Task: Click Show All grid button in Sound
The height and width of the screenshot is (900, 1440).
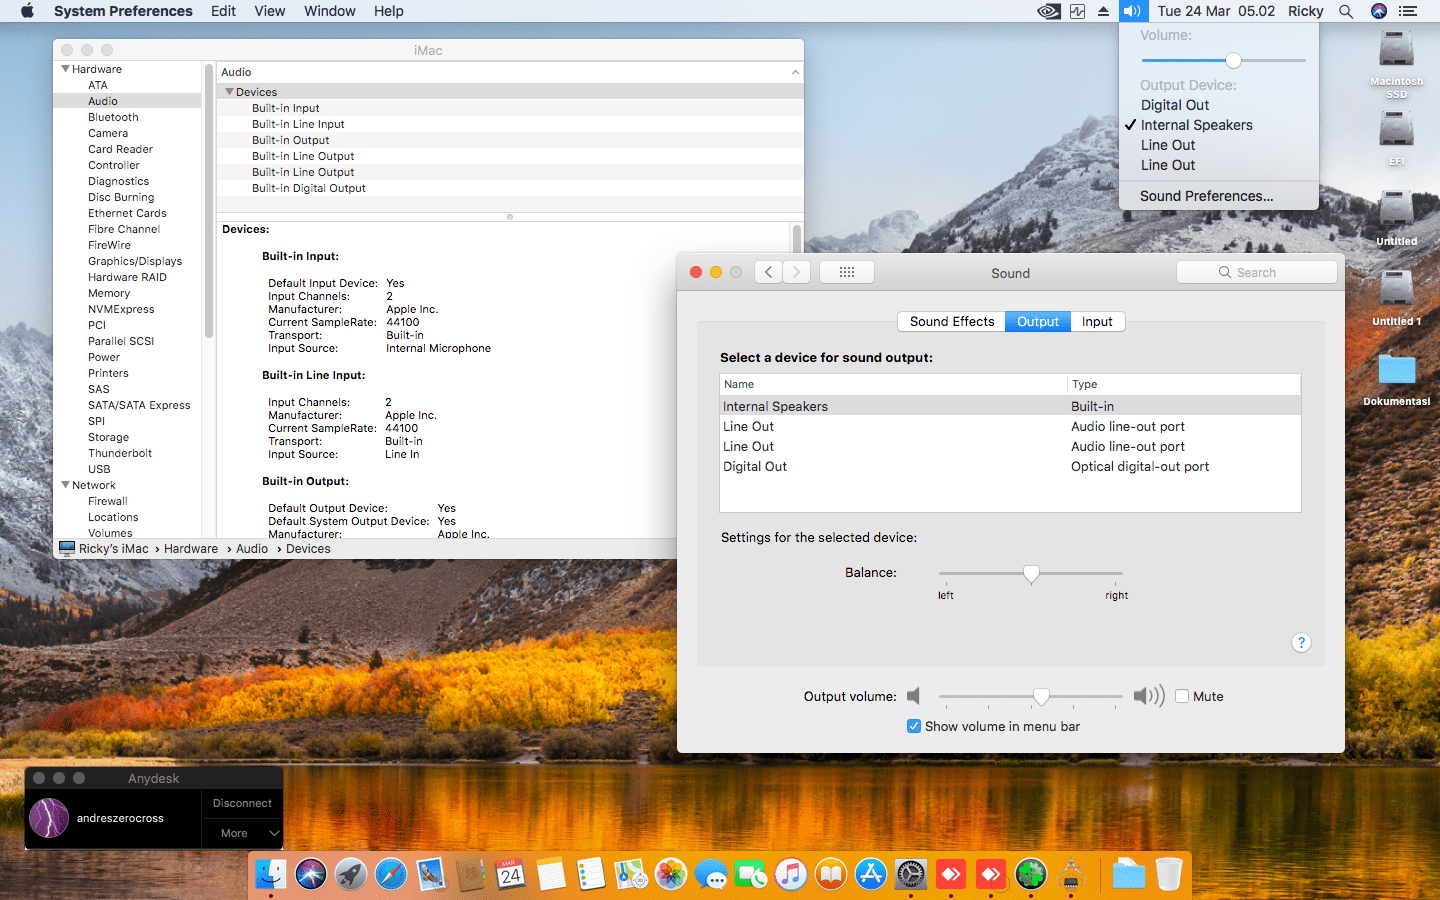Action: click(847, 272)
